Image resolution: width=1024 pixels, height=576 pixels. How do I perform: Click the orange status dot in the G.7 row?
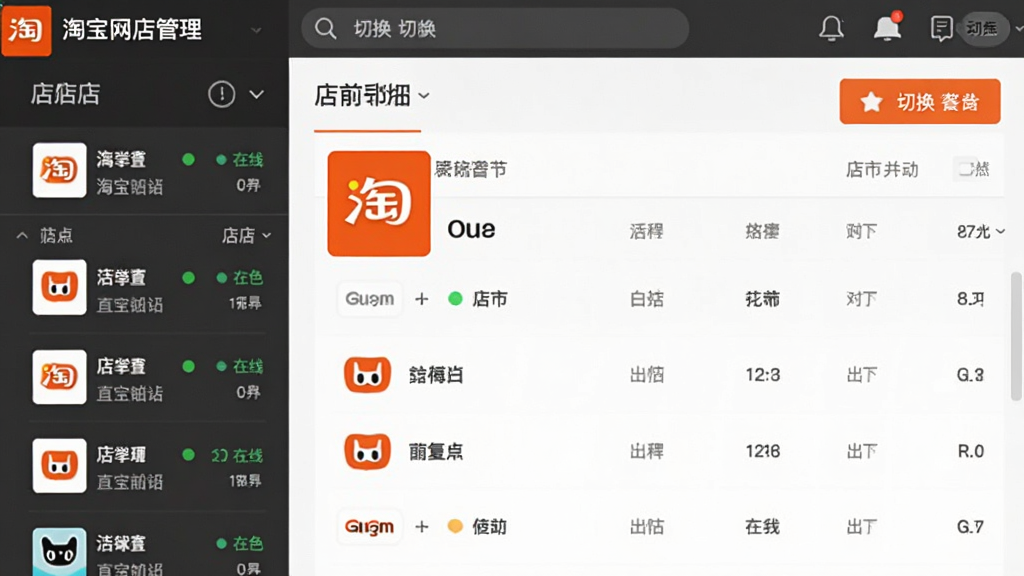coord(455,526)
